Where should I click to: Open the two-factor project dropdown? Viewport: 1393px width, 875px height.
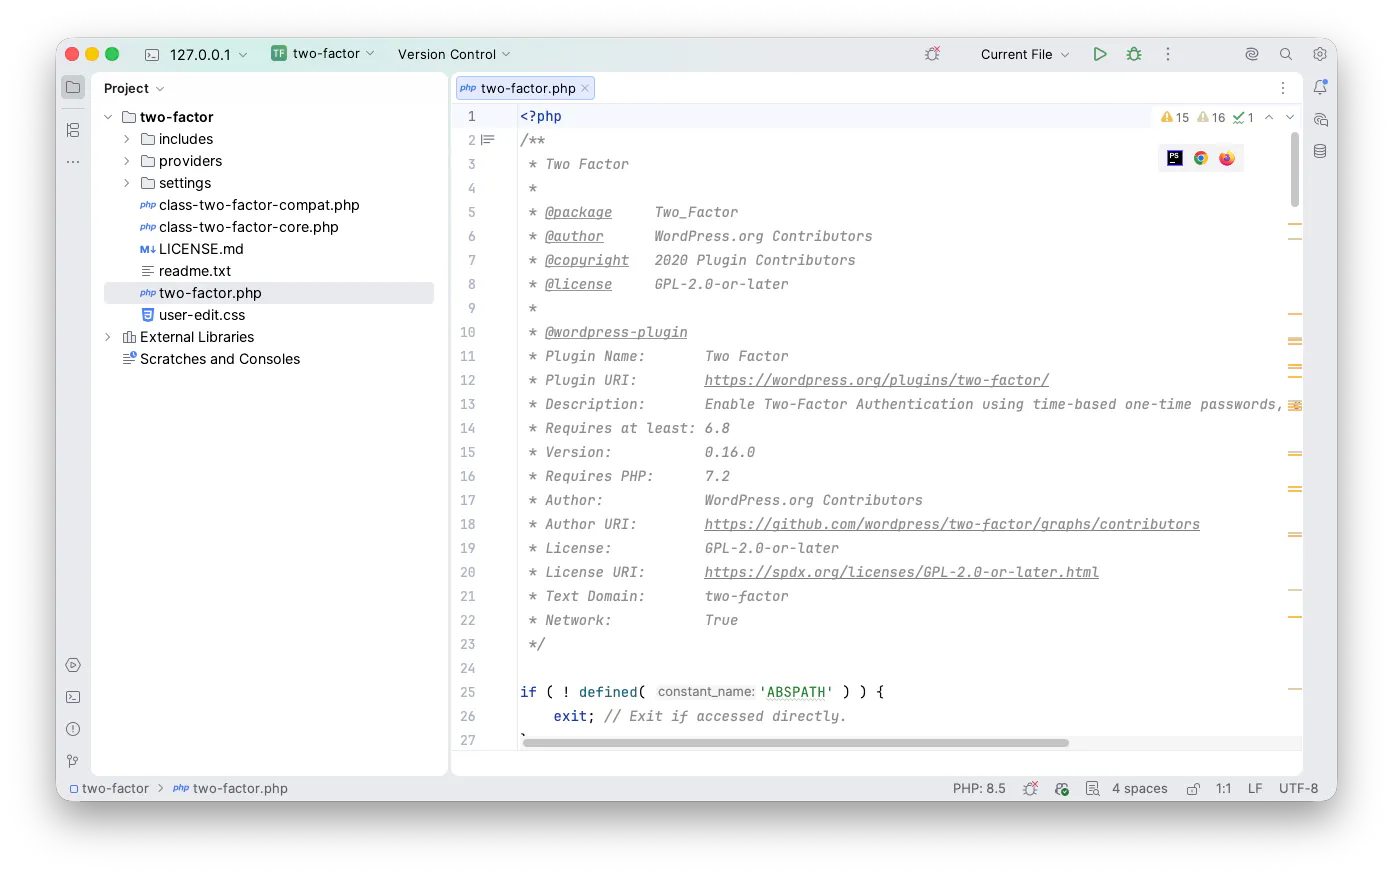(x=323, y=54)
